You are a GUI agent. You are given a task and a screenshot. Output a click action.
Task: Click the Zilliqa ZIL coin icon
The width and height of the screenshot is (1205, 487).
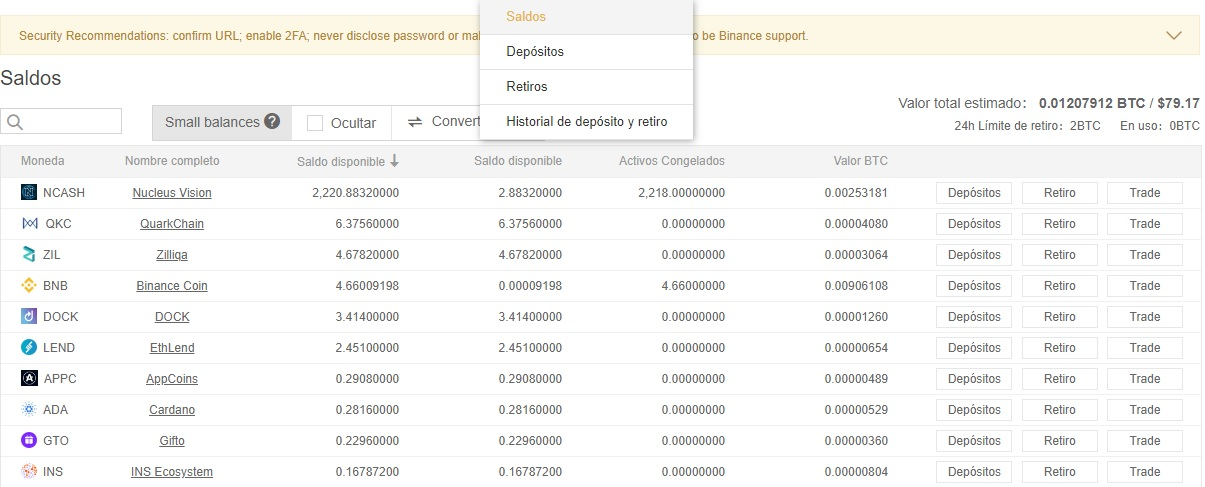pos(28,254)
